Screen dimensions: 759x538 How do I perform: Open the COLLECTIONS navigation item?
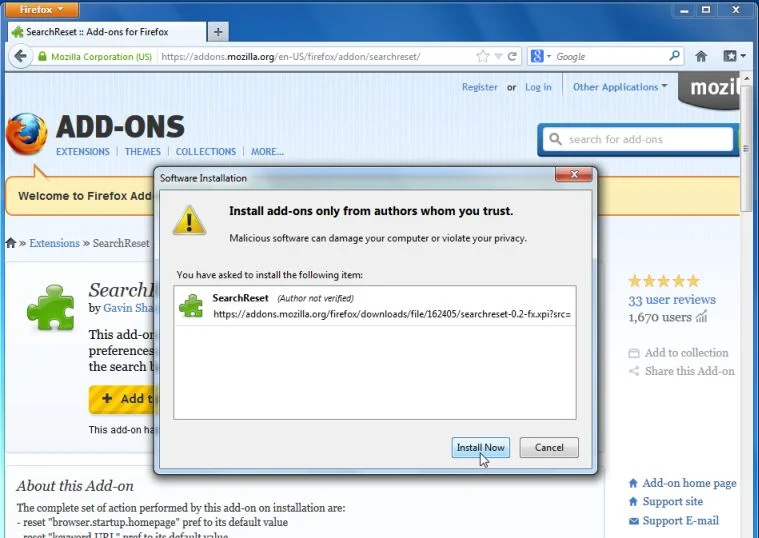point(206,152)
